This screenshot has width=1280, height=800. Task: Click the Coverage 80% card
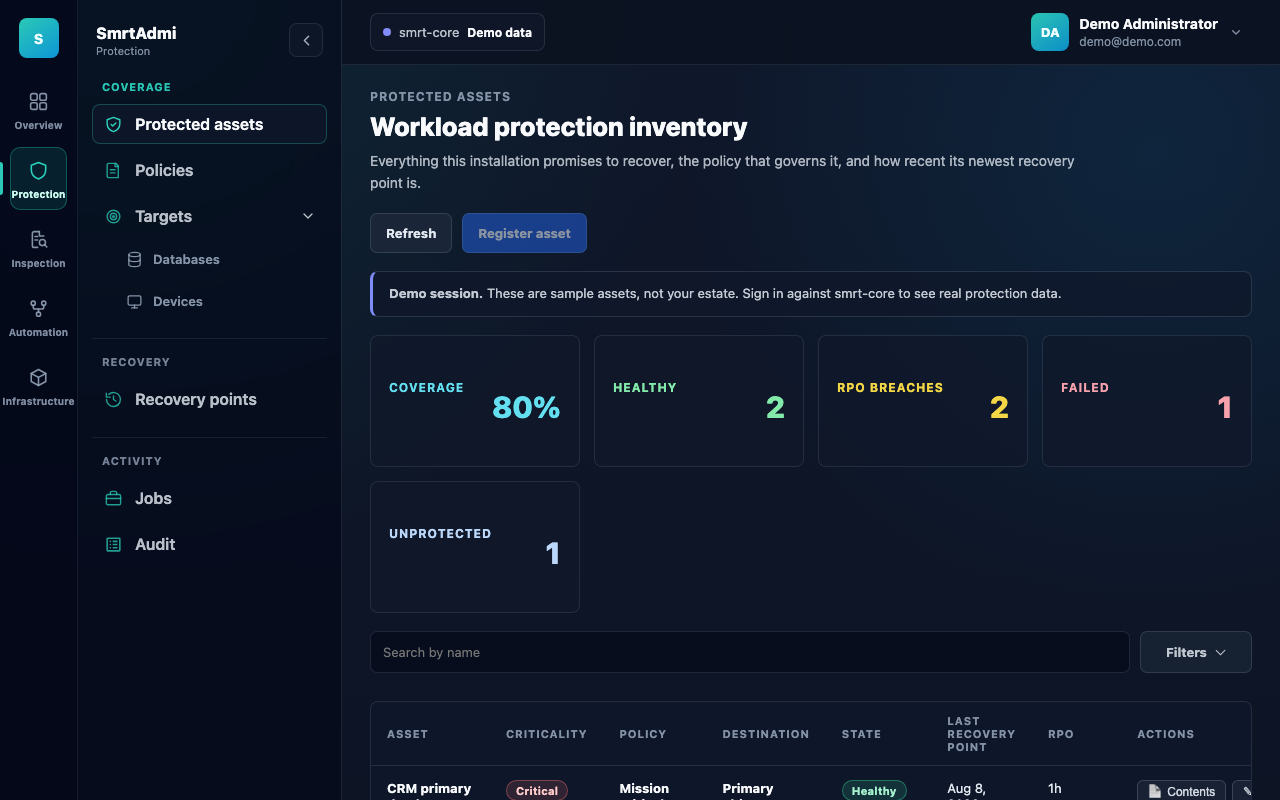[475, 401]
